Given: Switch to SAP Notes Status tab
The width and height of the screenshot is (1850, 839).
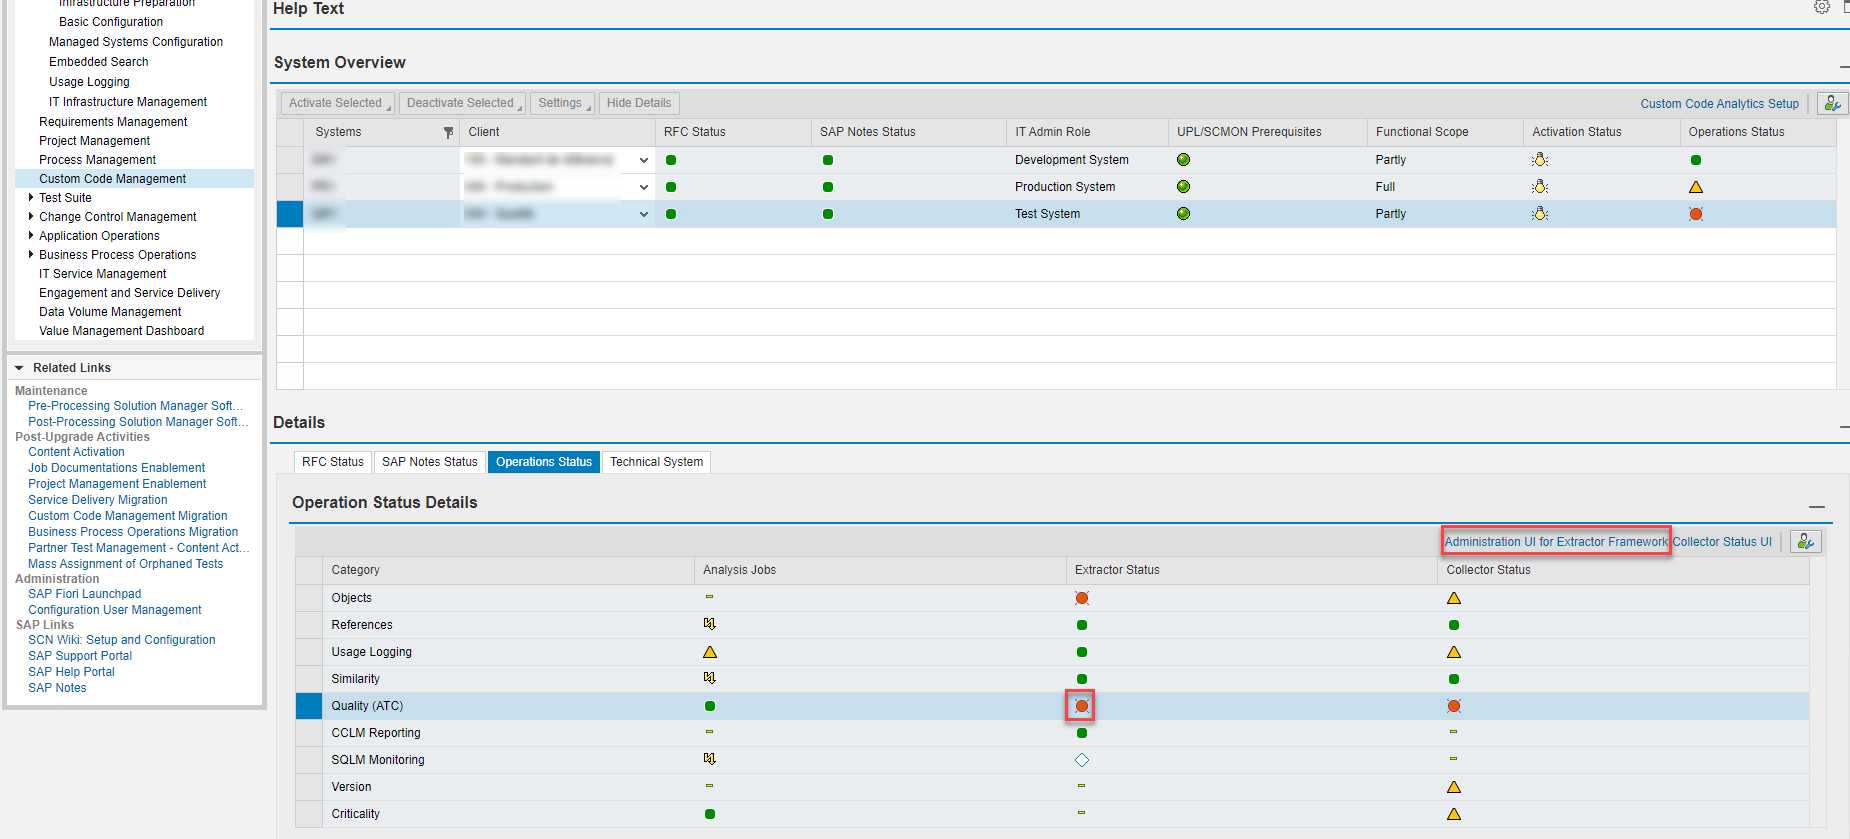Looking at the screenshot, I should (x=430, y=462).
